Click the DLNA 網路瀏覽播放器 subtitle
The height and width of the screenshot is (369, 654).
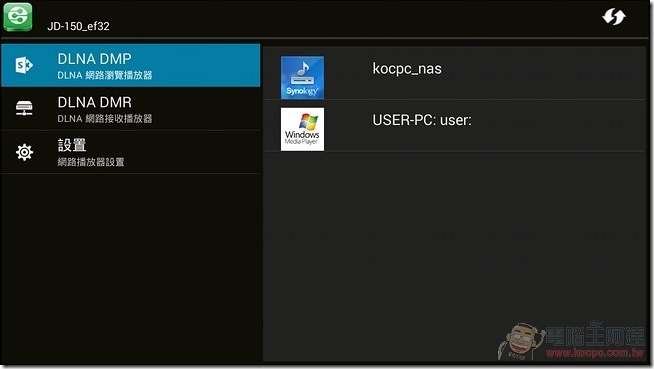coord(105,75)
